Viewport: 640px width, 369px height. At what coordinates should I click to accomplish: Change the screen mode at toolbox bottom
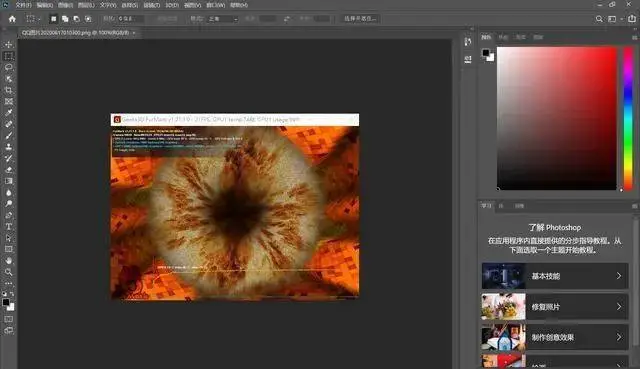click(x=9, y=330)
